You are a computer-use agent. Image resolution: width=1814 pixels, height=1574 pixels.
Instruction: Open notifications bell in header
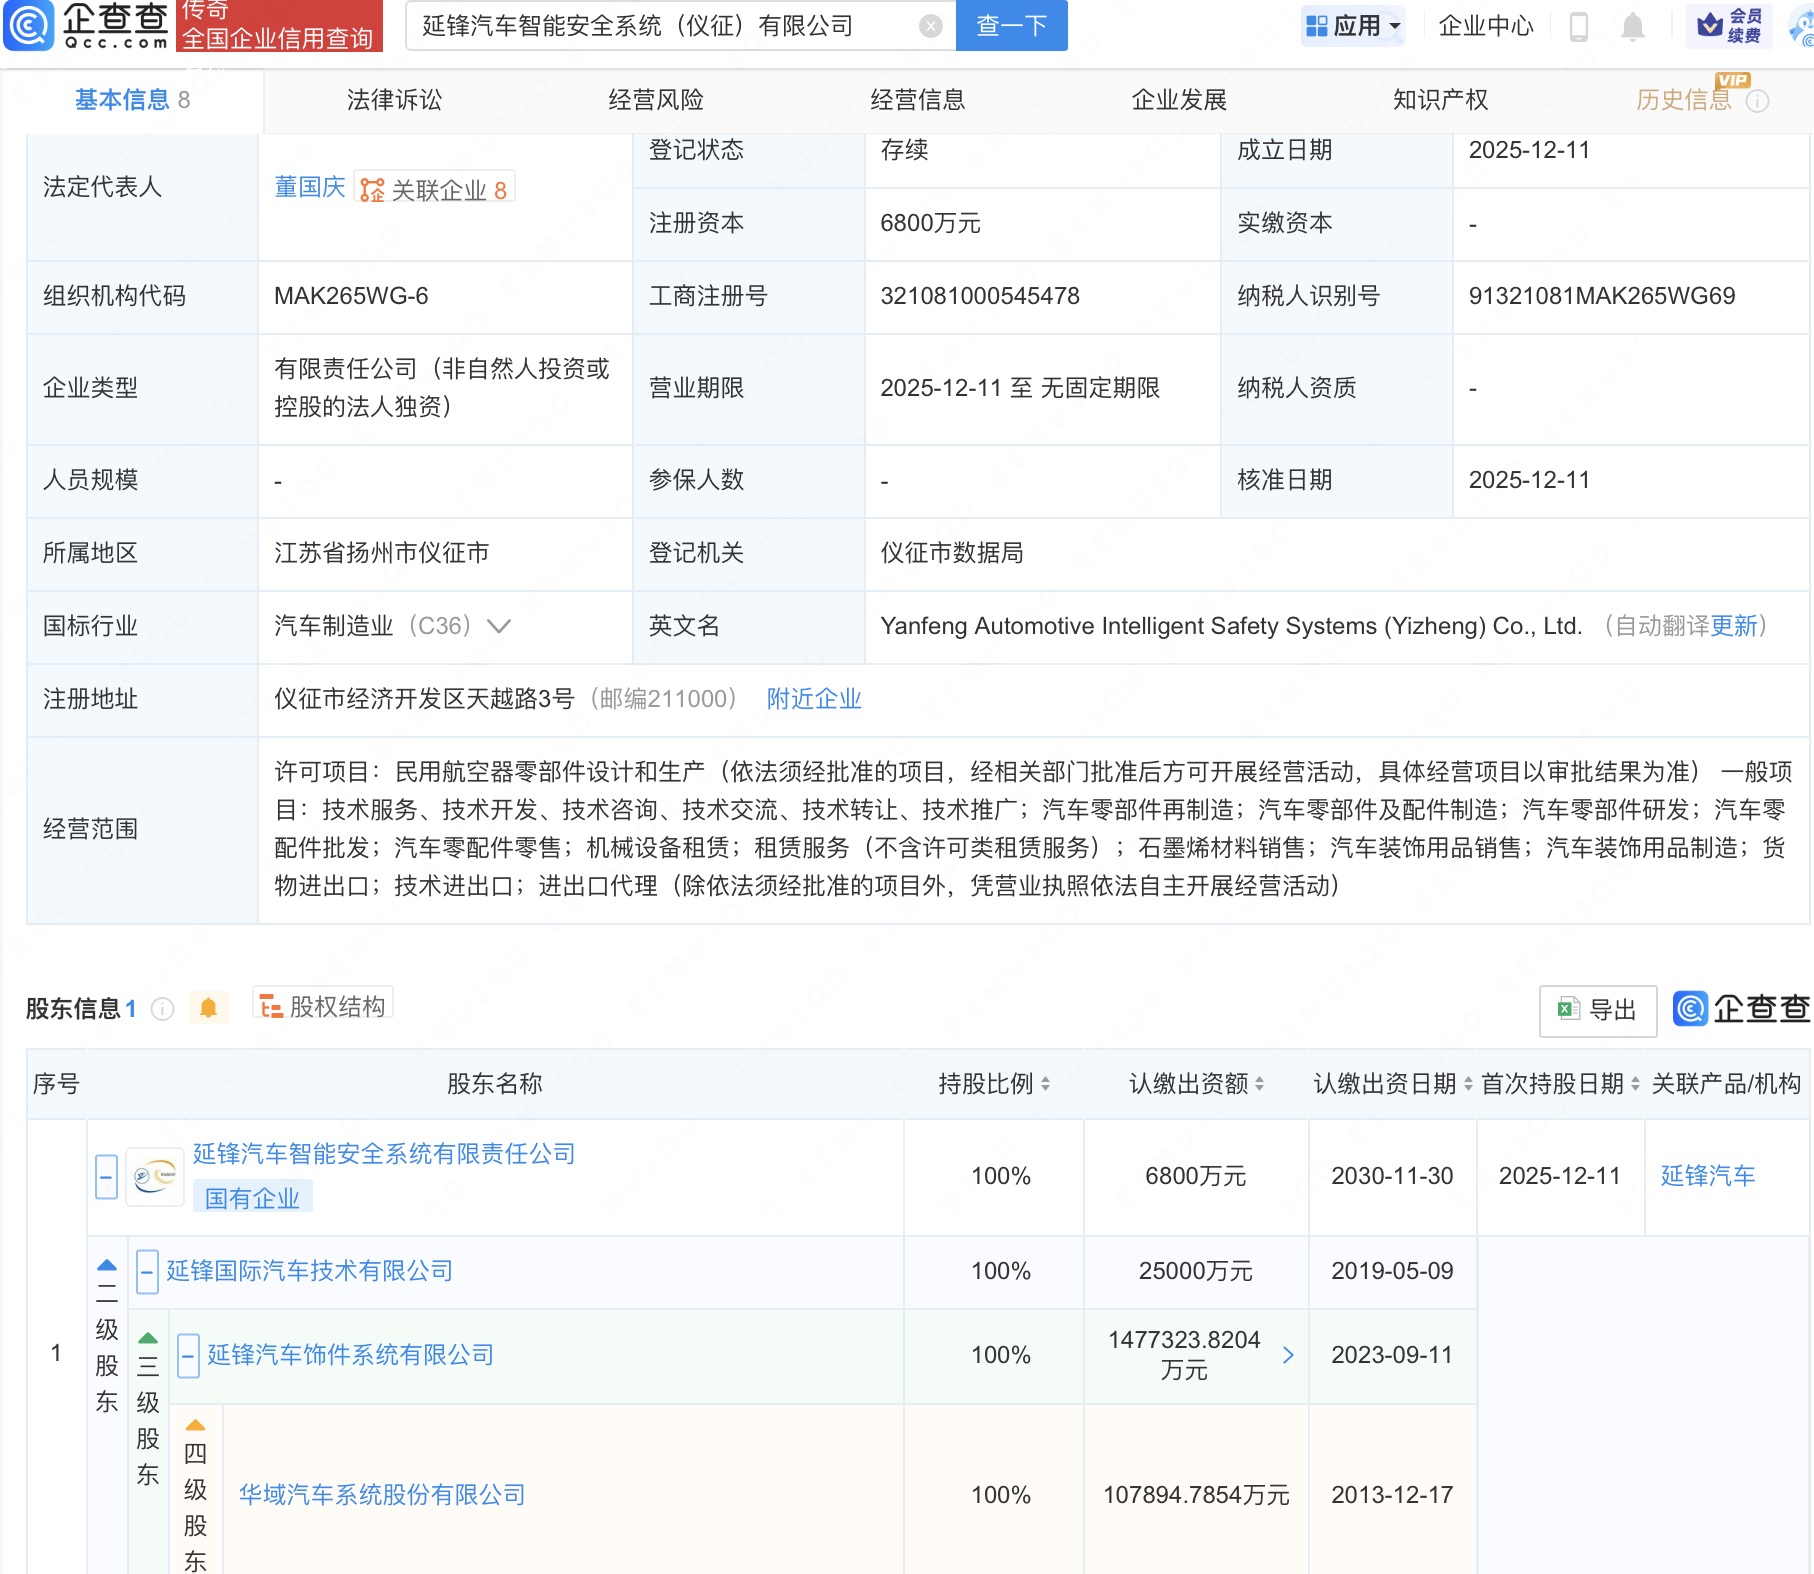click(x=1632, y=26)
